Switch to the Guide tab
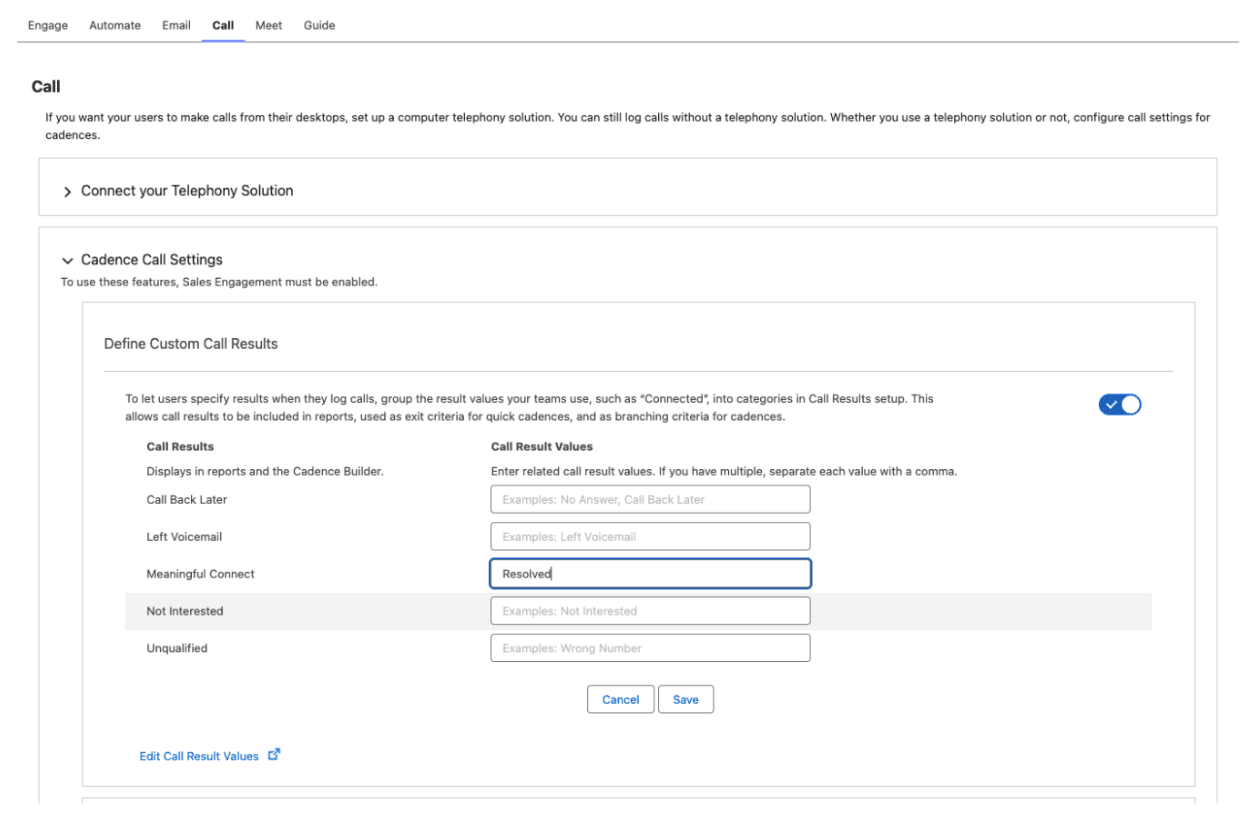Screen dimensions: 1251x820 (319, 25)
